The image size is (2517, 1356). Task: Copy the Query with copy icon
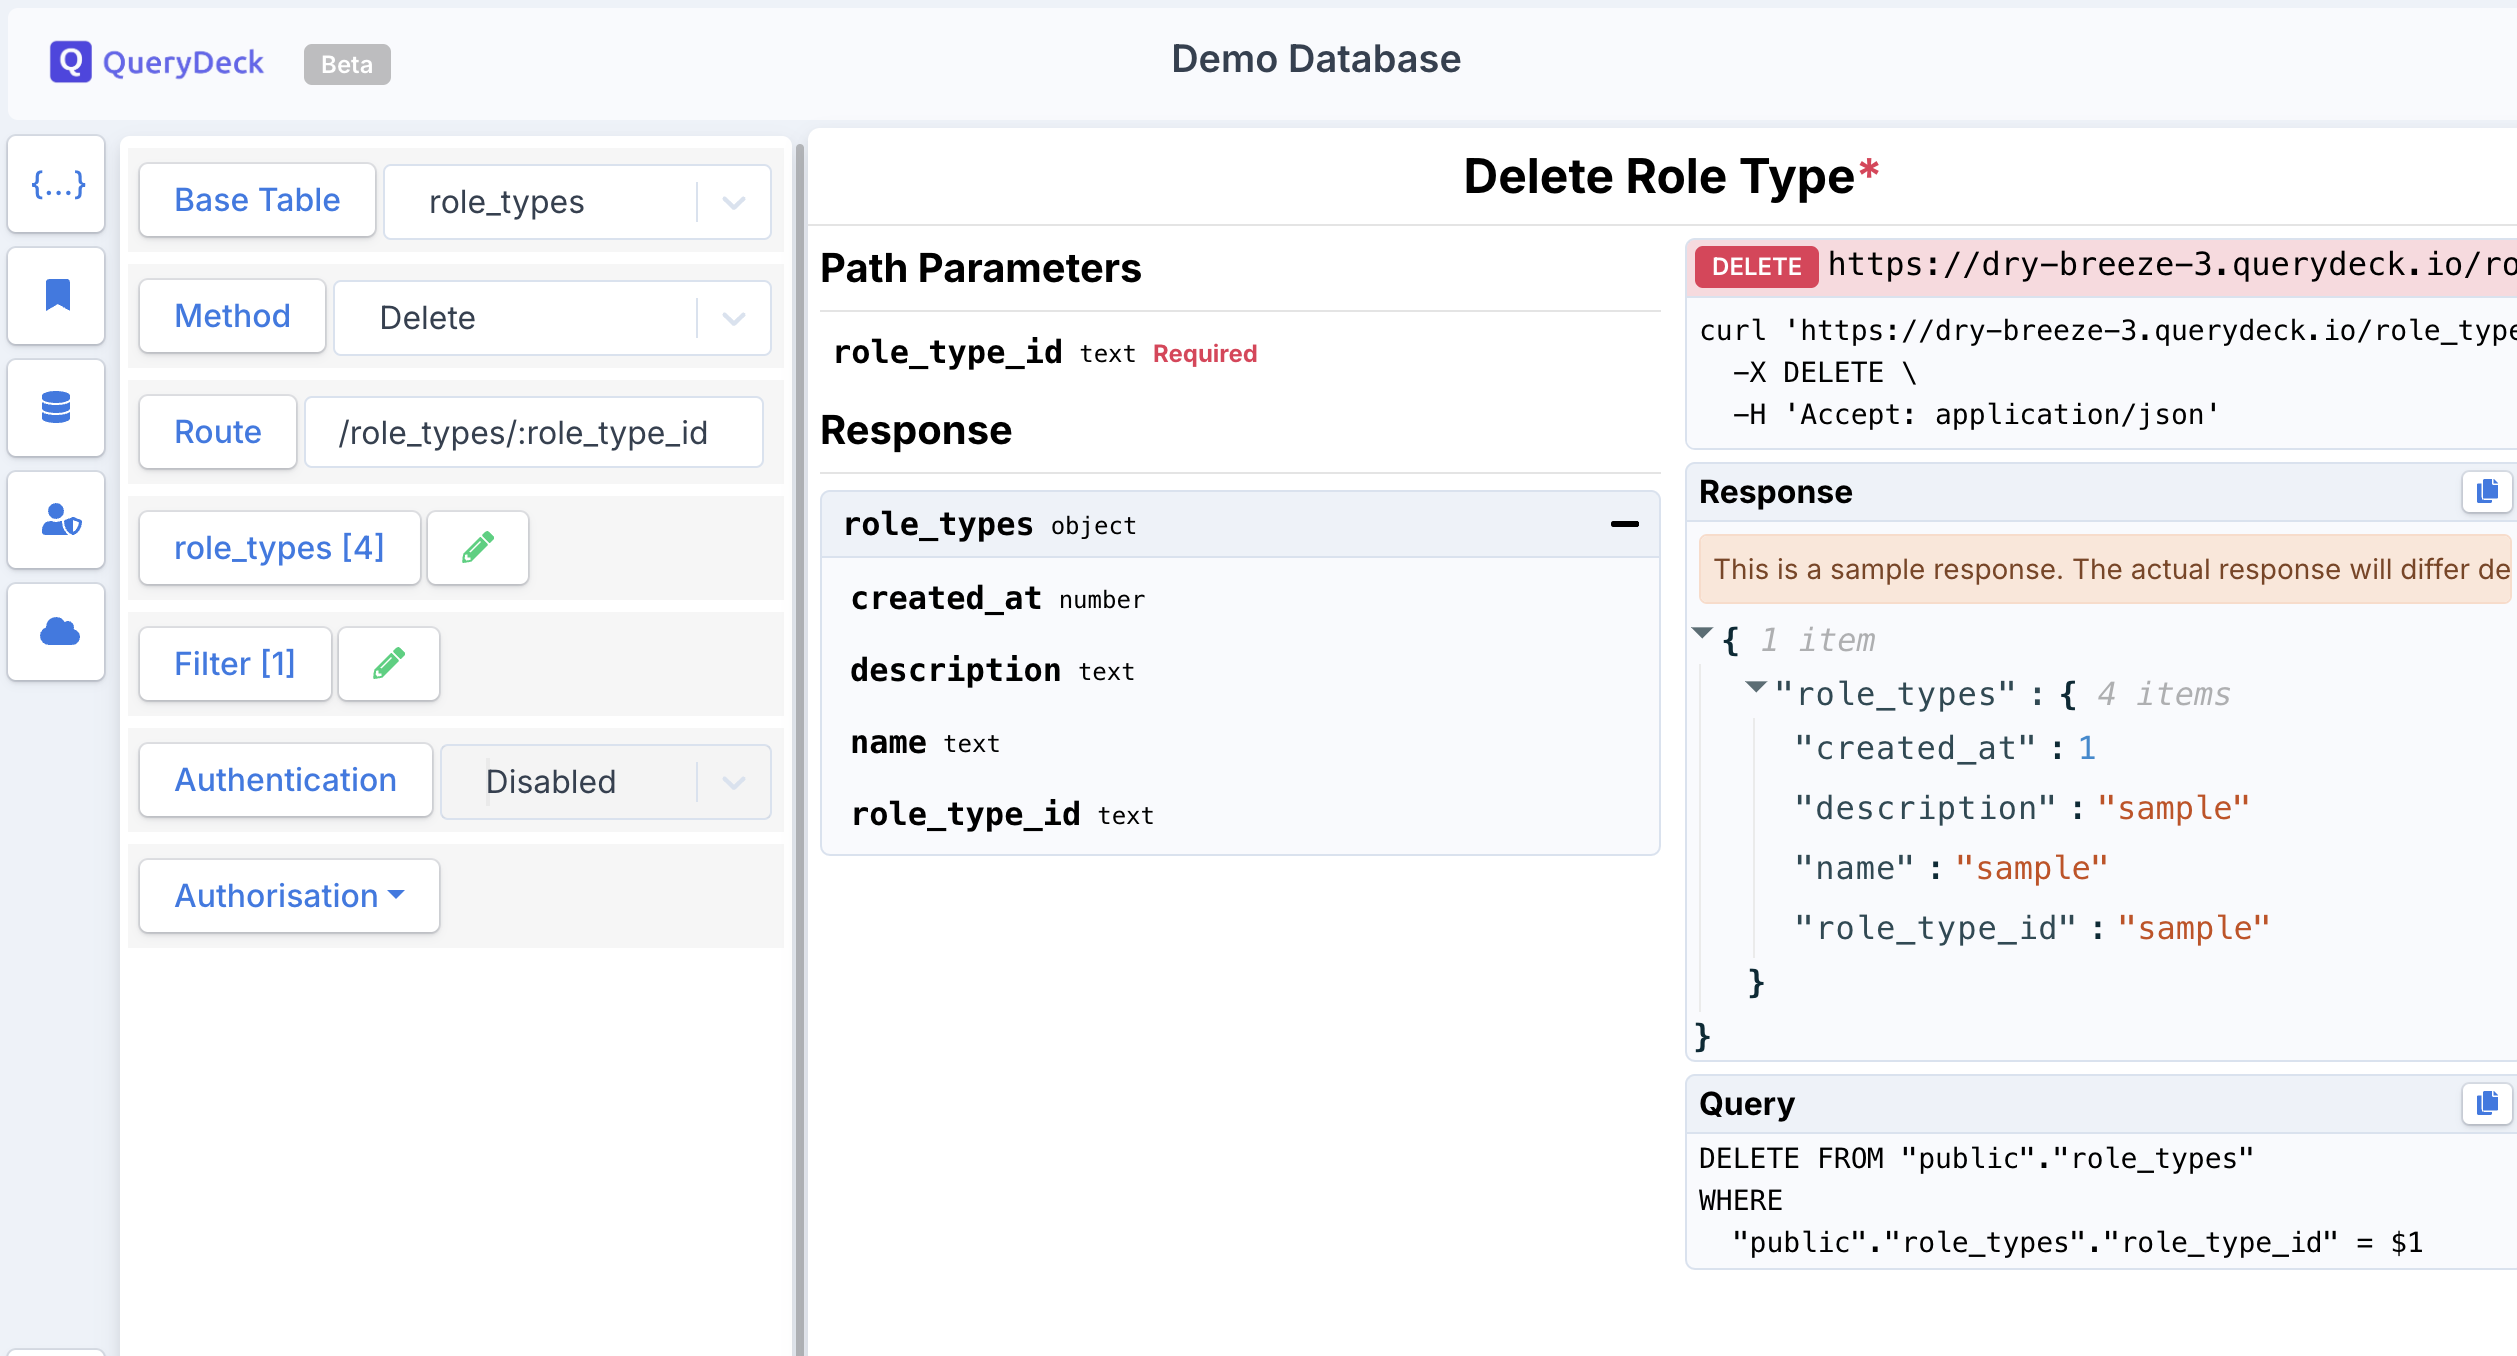2486,1104
